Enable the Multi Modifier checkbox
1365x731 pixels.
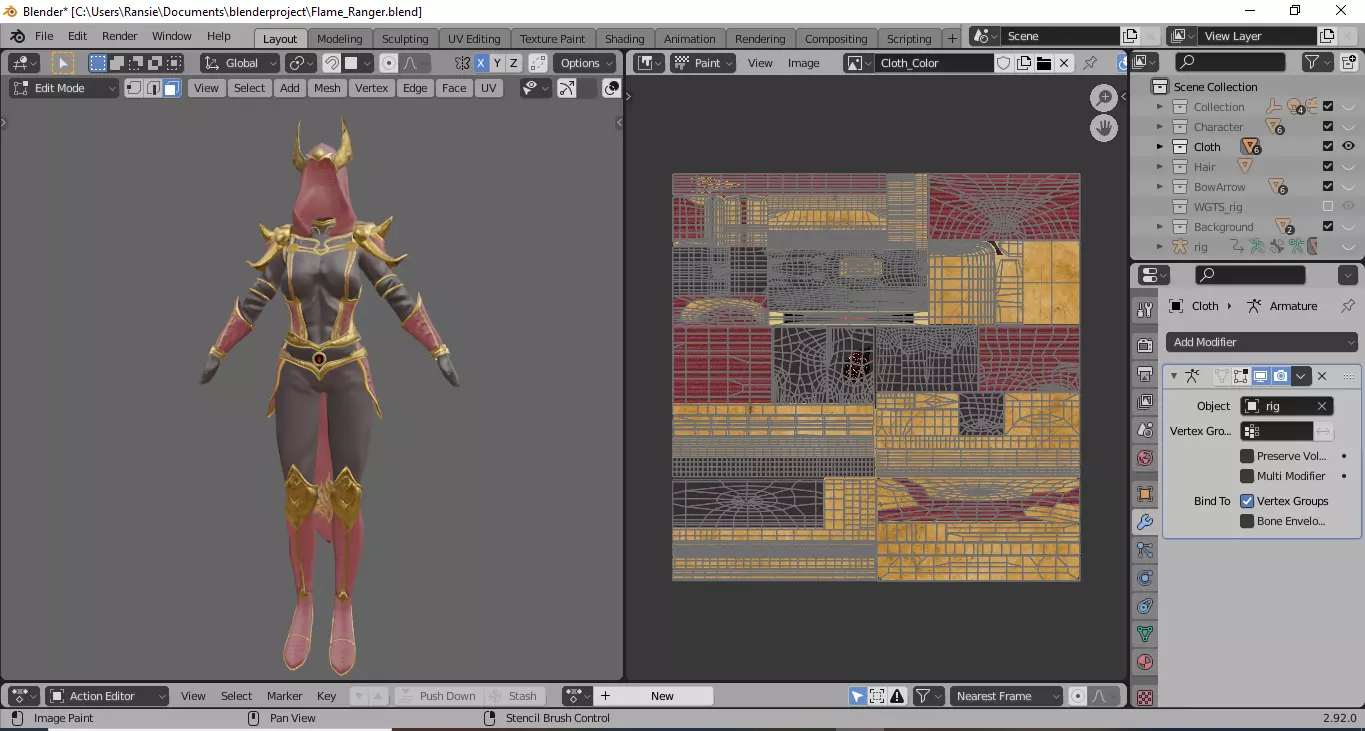point(1247,476)
